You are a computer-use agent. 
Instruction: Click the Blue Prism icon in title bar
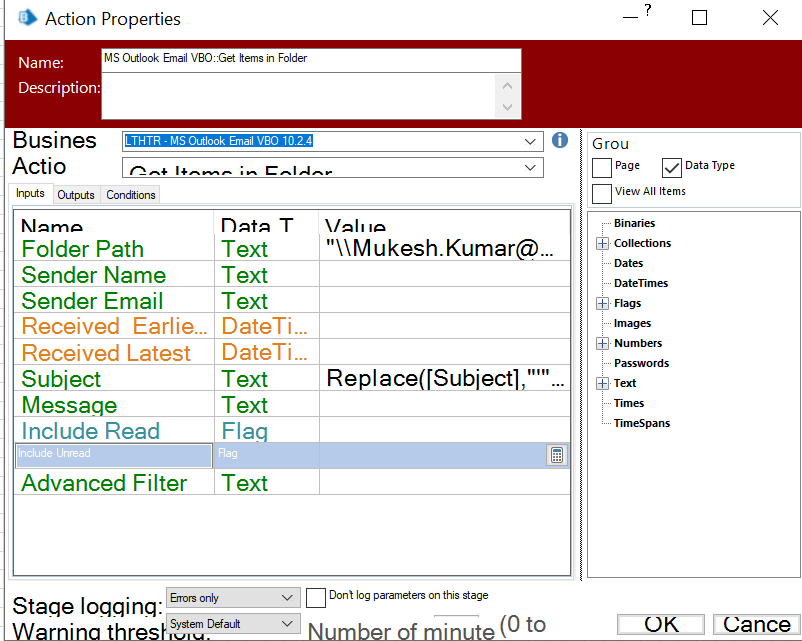pyautogui.click(x=26, y=18)
